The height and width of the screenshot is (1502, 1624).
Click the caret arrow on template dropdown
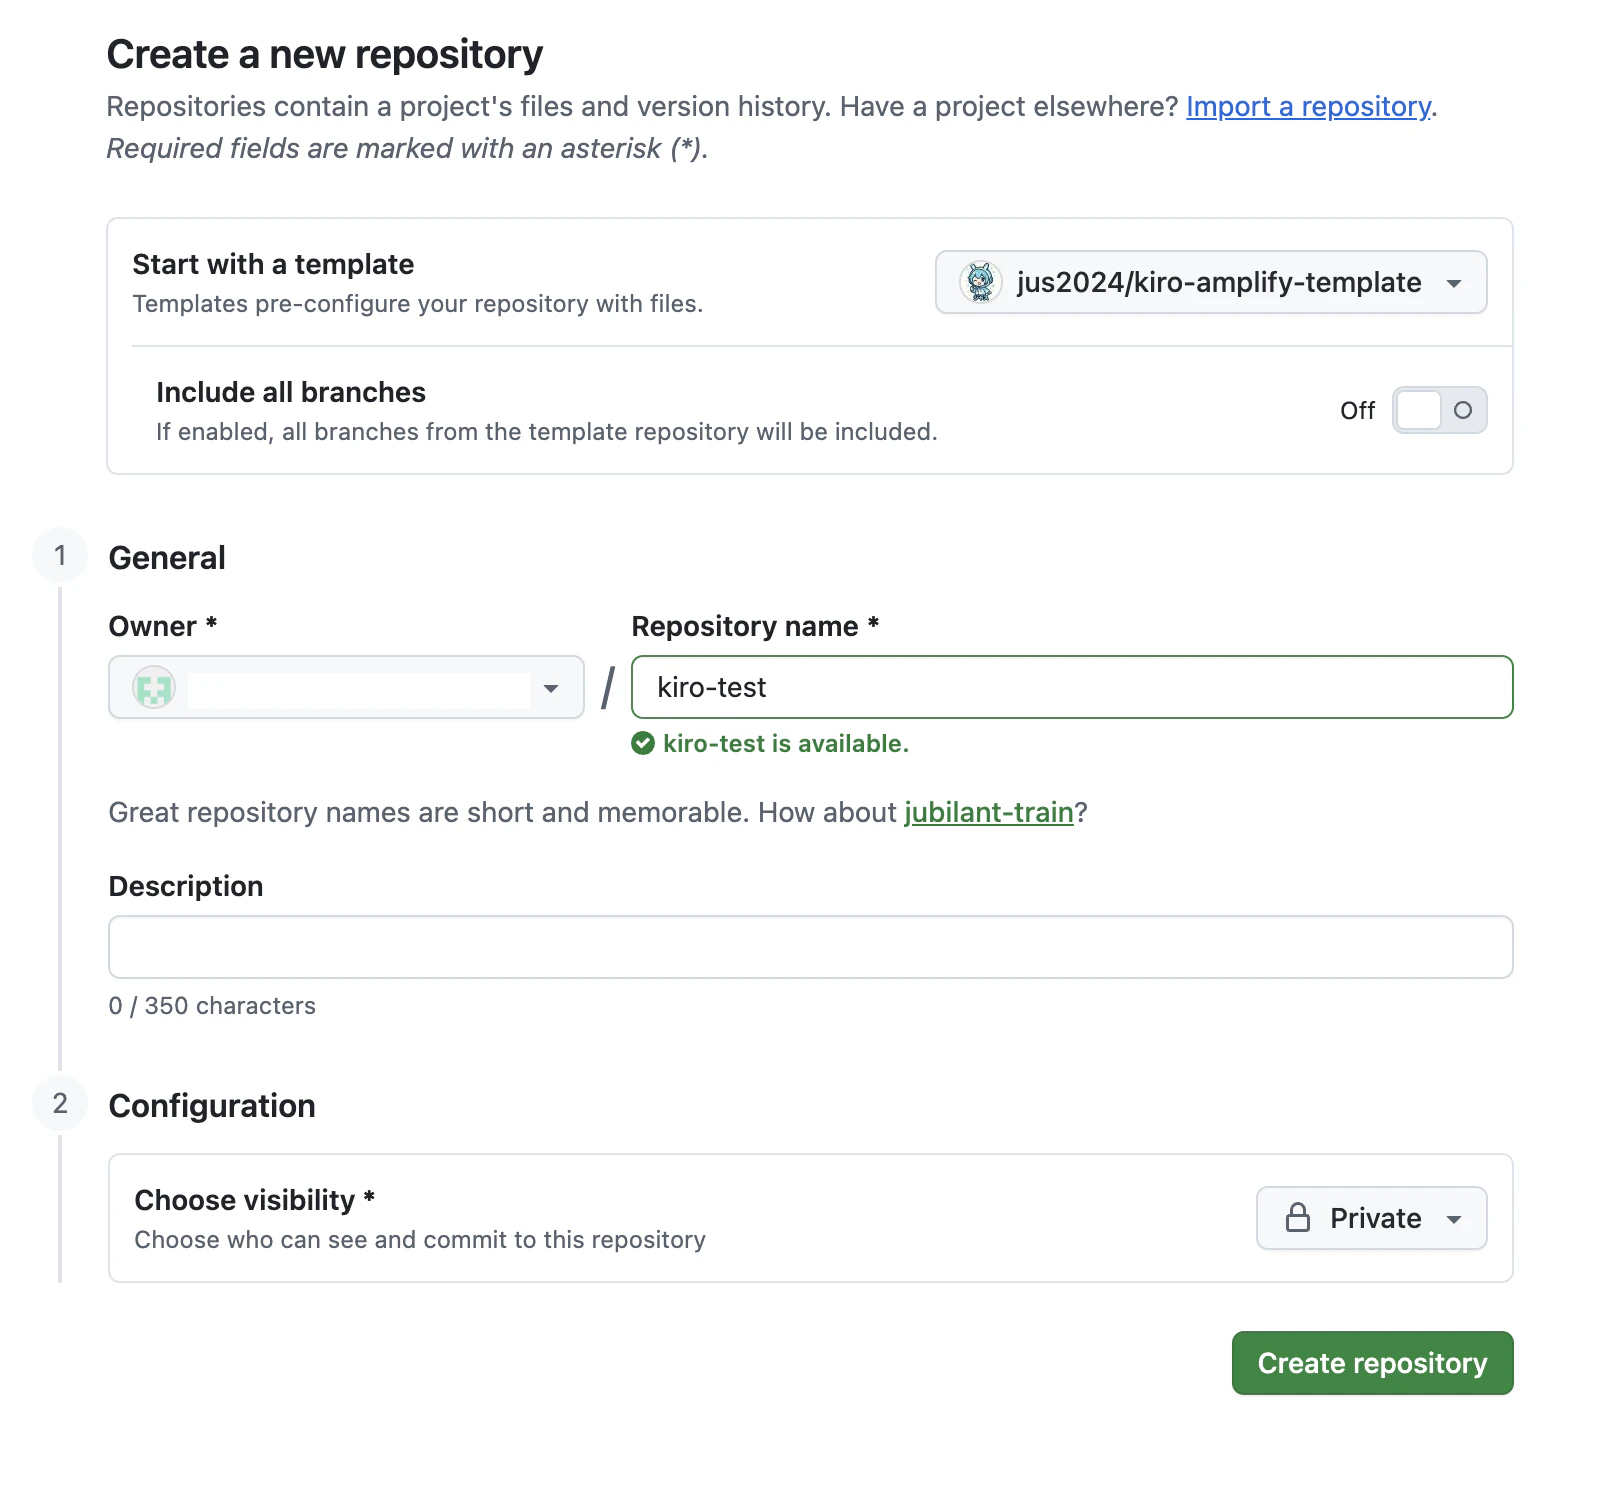coord(1454,283)
